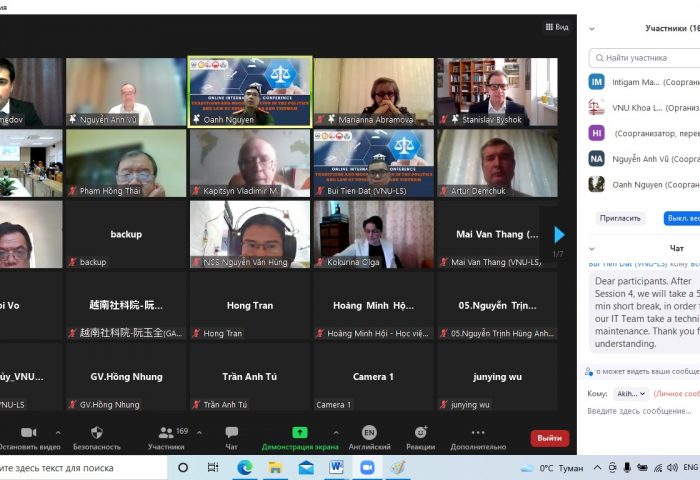Click the red Leave meeting button

549,438
